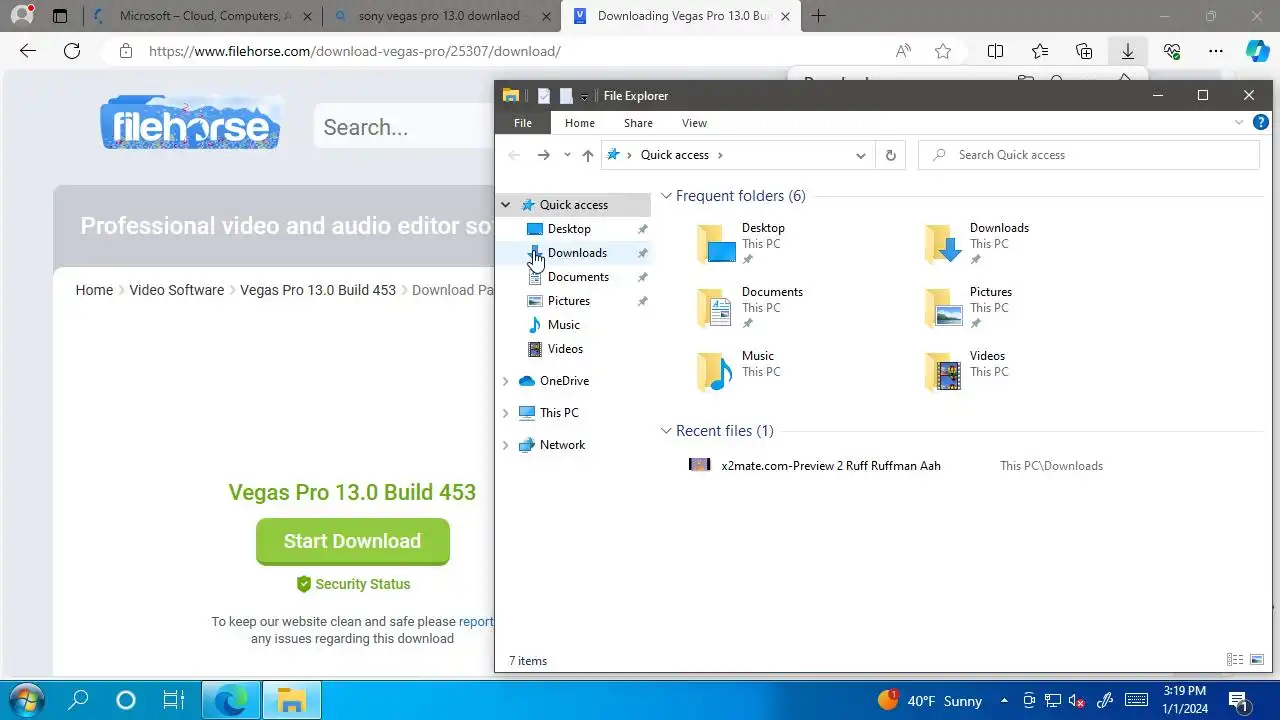Image resolution: width=1280 pixels, height=720 pixels.
Task: Open Edge browser essentials icon
Action: point(1172,51)
